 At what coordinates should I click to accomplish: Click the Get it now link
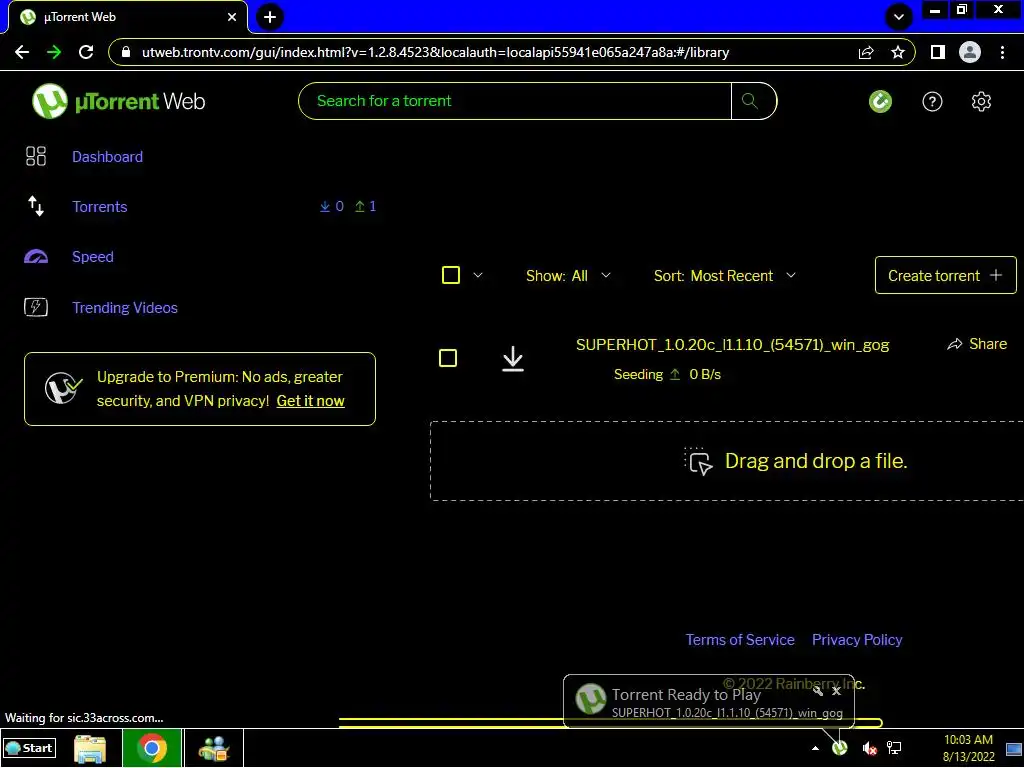[310, 401]
